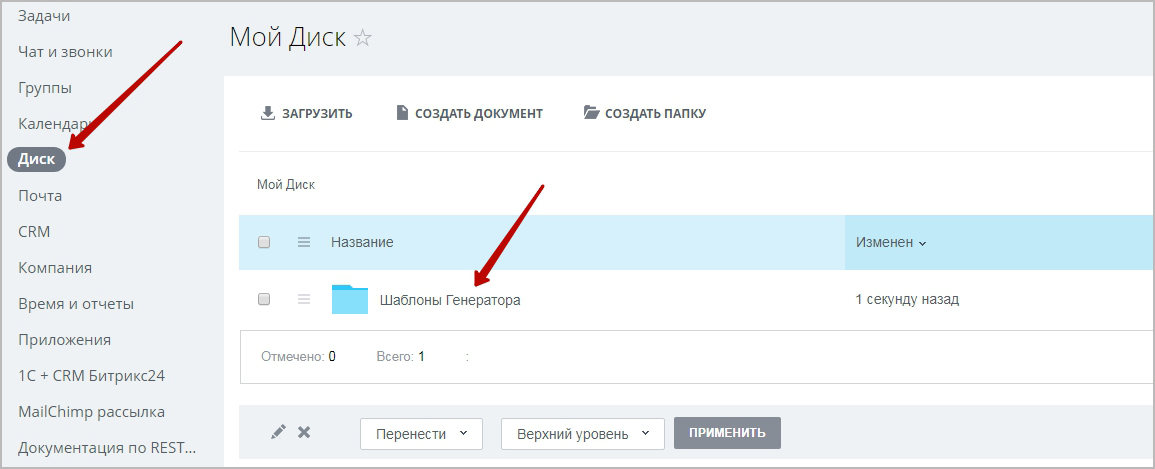Open the Верхний уровень destination dropdown
Viewport: 1155px width, 469px height.
click(583, 434)
